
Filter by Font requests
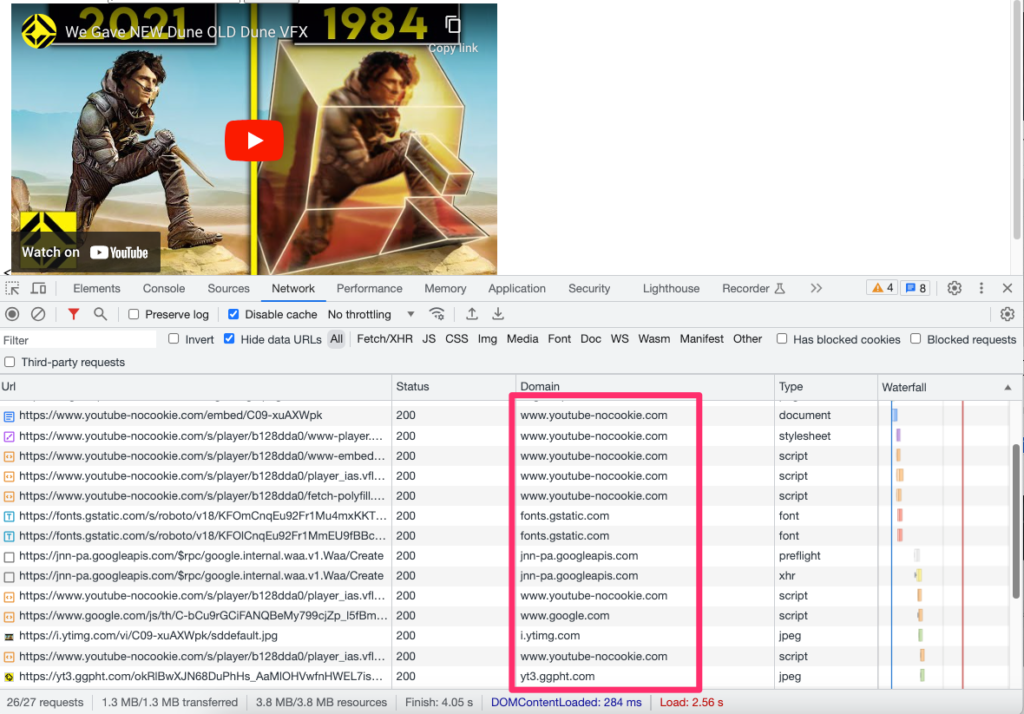559,339
